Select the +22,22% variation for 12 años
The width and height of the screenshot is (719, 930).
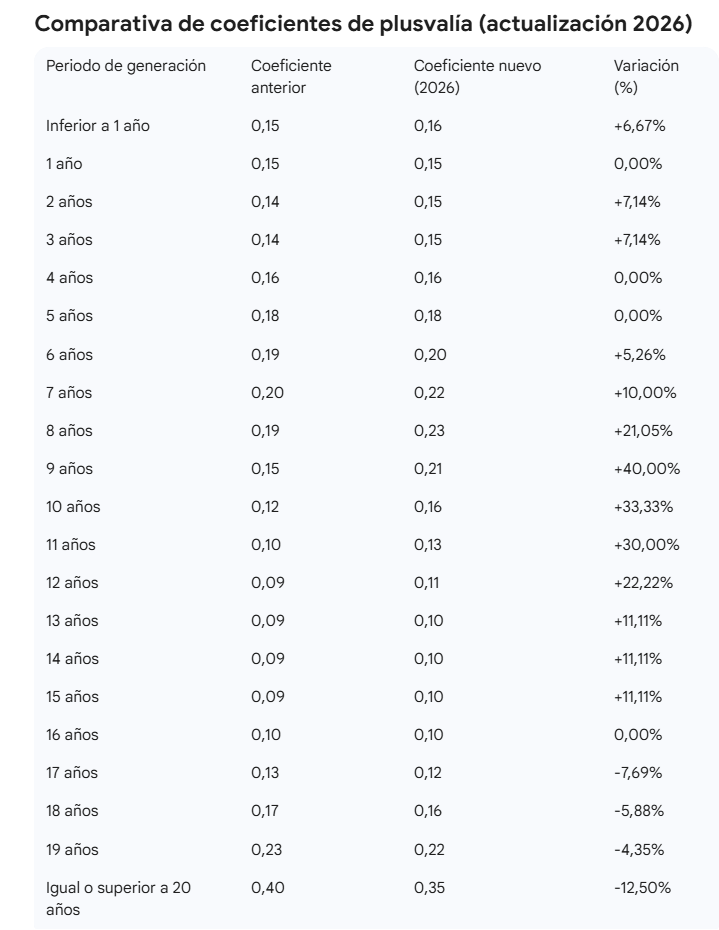pyautogui.click(x=643, y=582)
